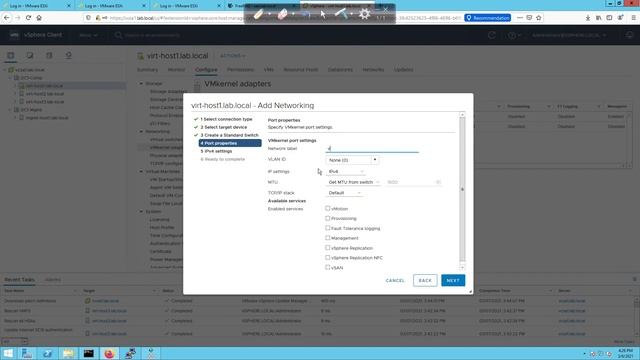Reload the page with the browser refresh icon
The image size is (640, 360).
[28, 18]
